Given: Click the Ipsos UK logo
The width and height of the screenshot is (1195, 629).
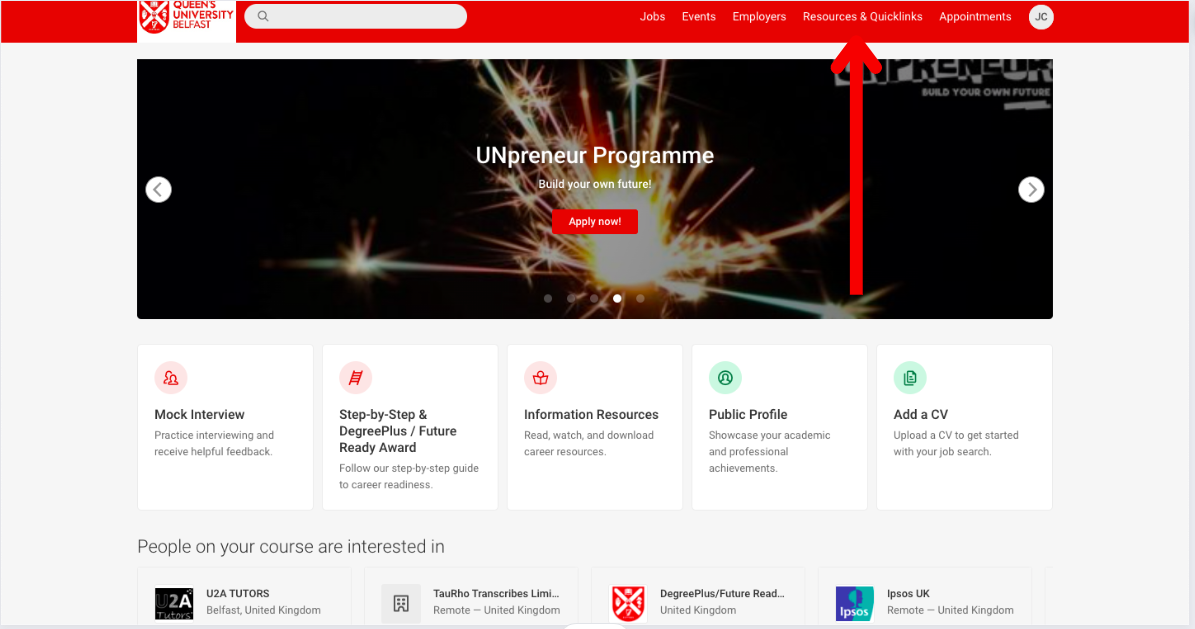Looking at the screenshot, I should [x=855, y=603].
